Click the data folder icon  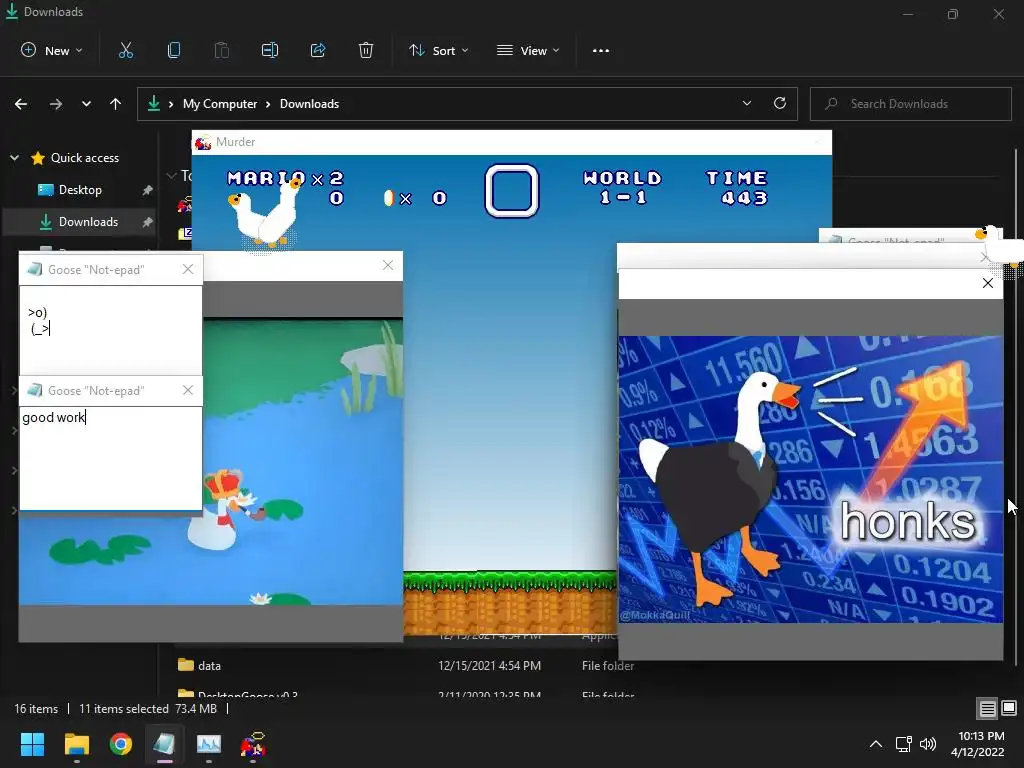pos(186,665)
